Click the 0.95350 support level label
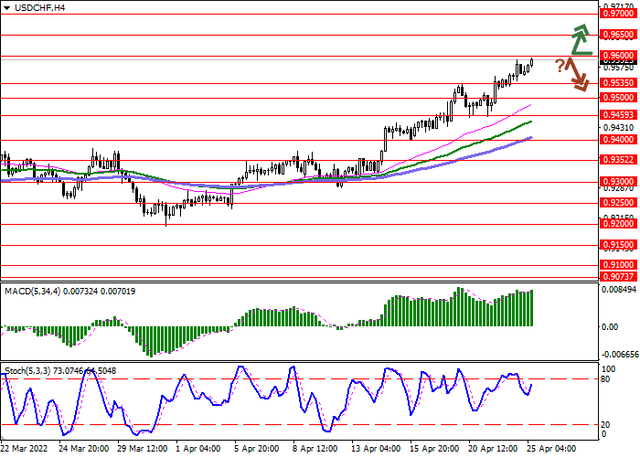The image size is (640, 457). coord(618,83)
